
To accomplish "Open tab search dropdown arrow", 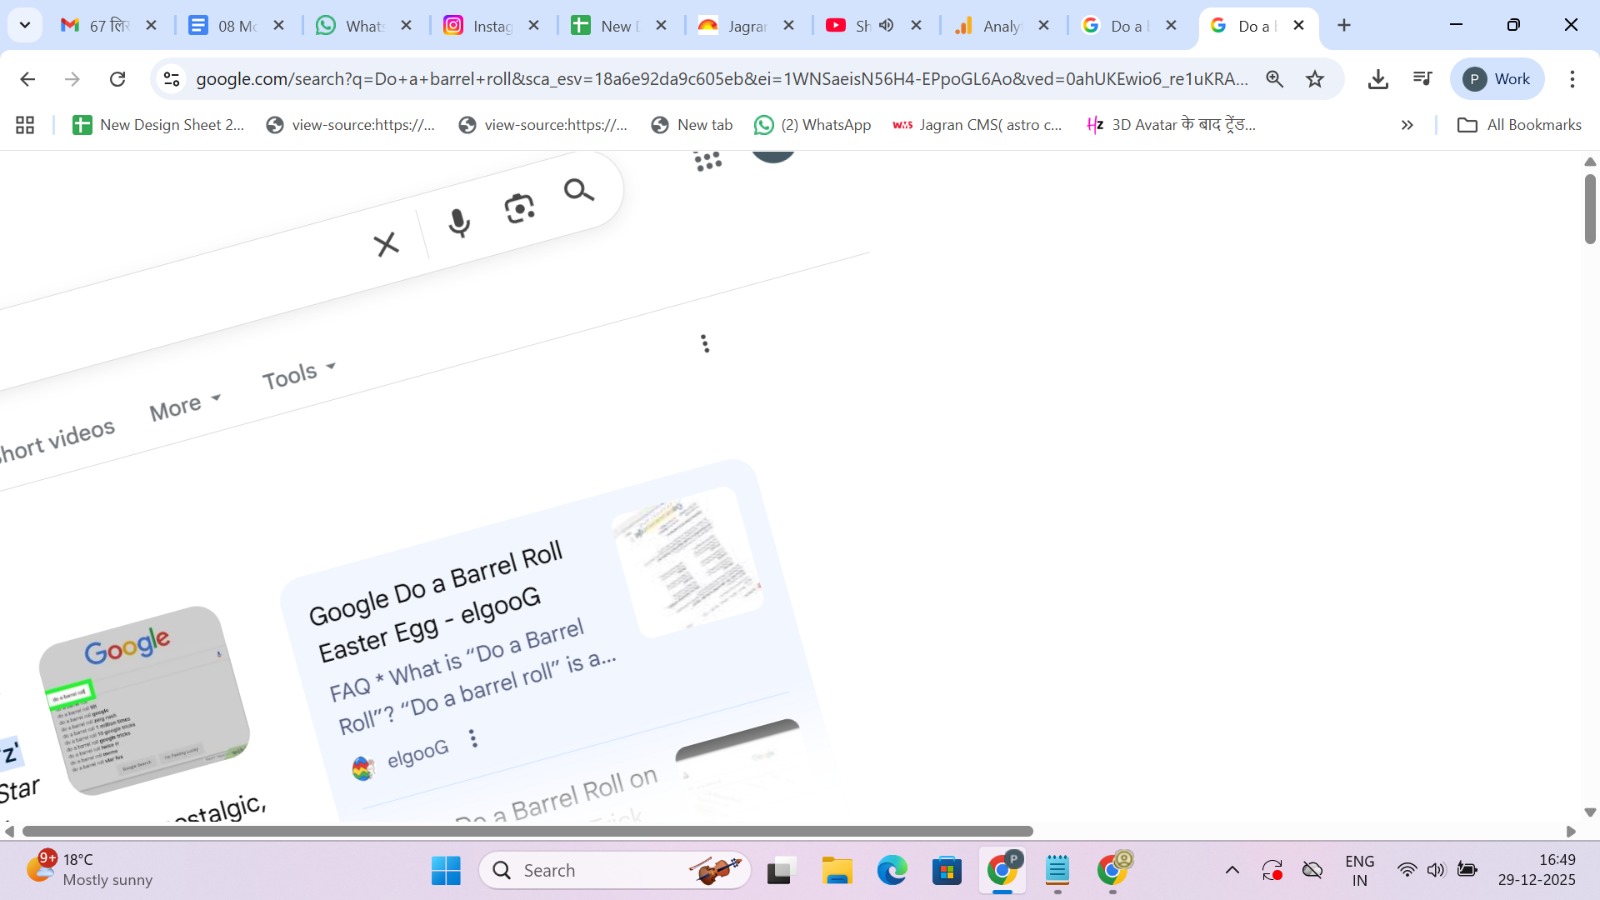I will [x=25, y=25].
